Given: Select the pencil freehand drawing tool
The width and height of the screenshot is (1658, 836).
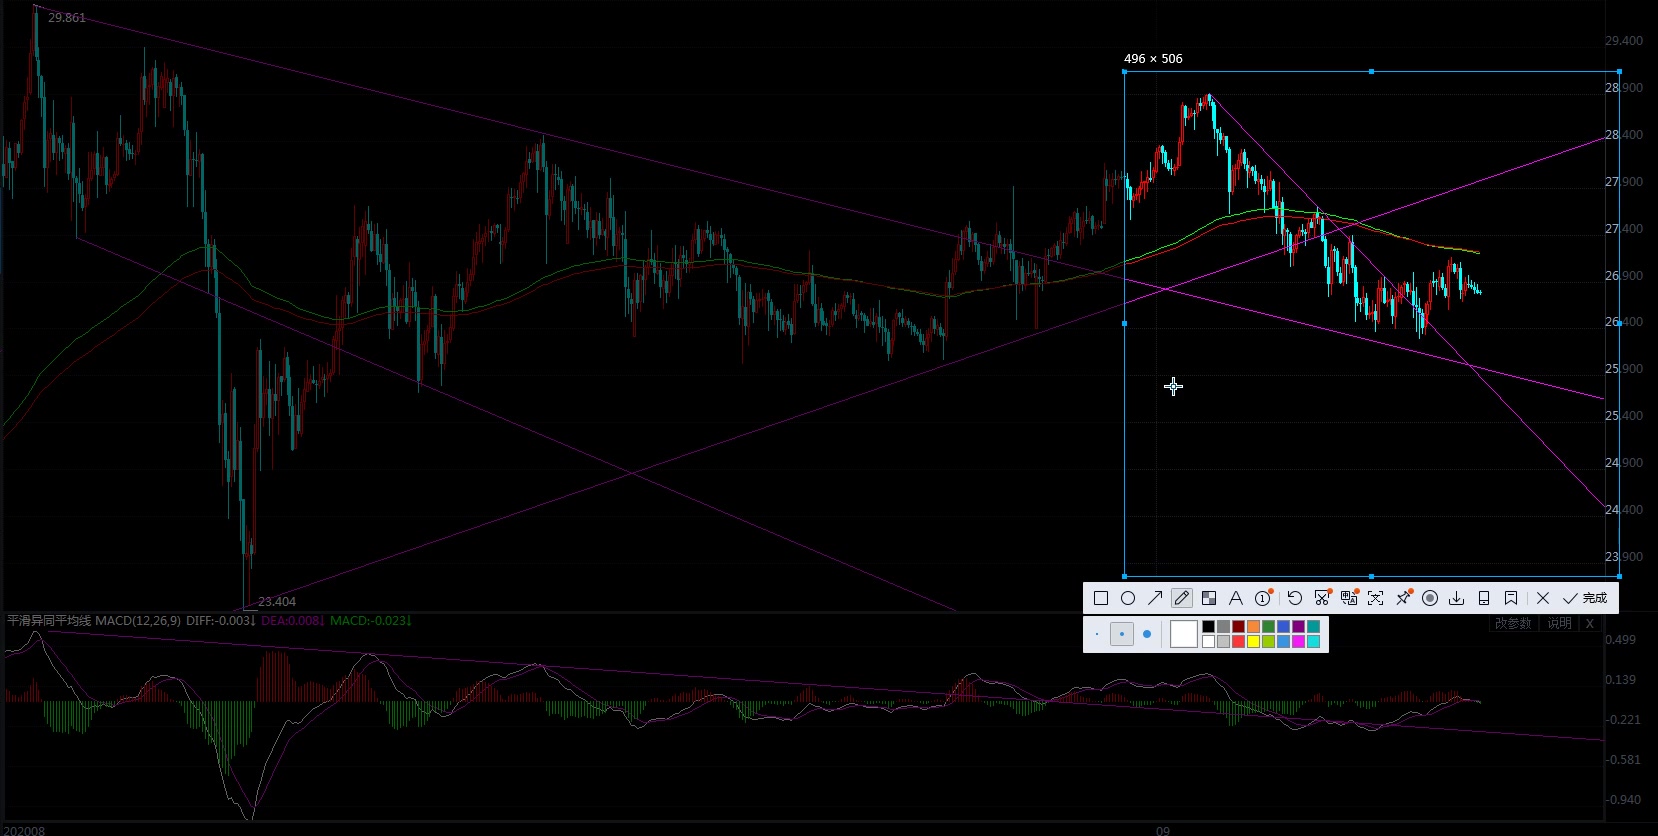Looking at the screenshot, I should click(x=1182, y=598).
